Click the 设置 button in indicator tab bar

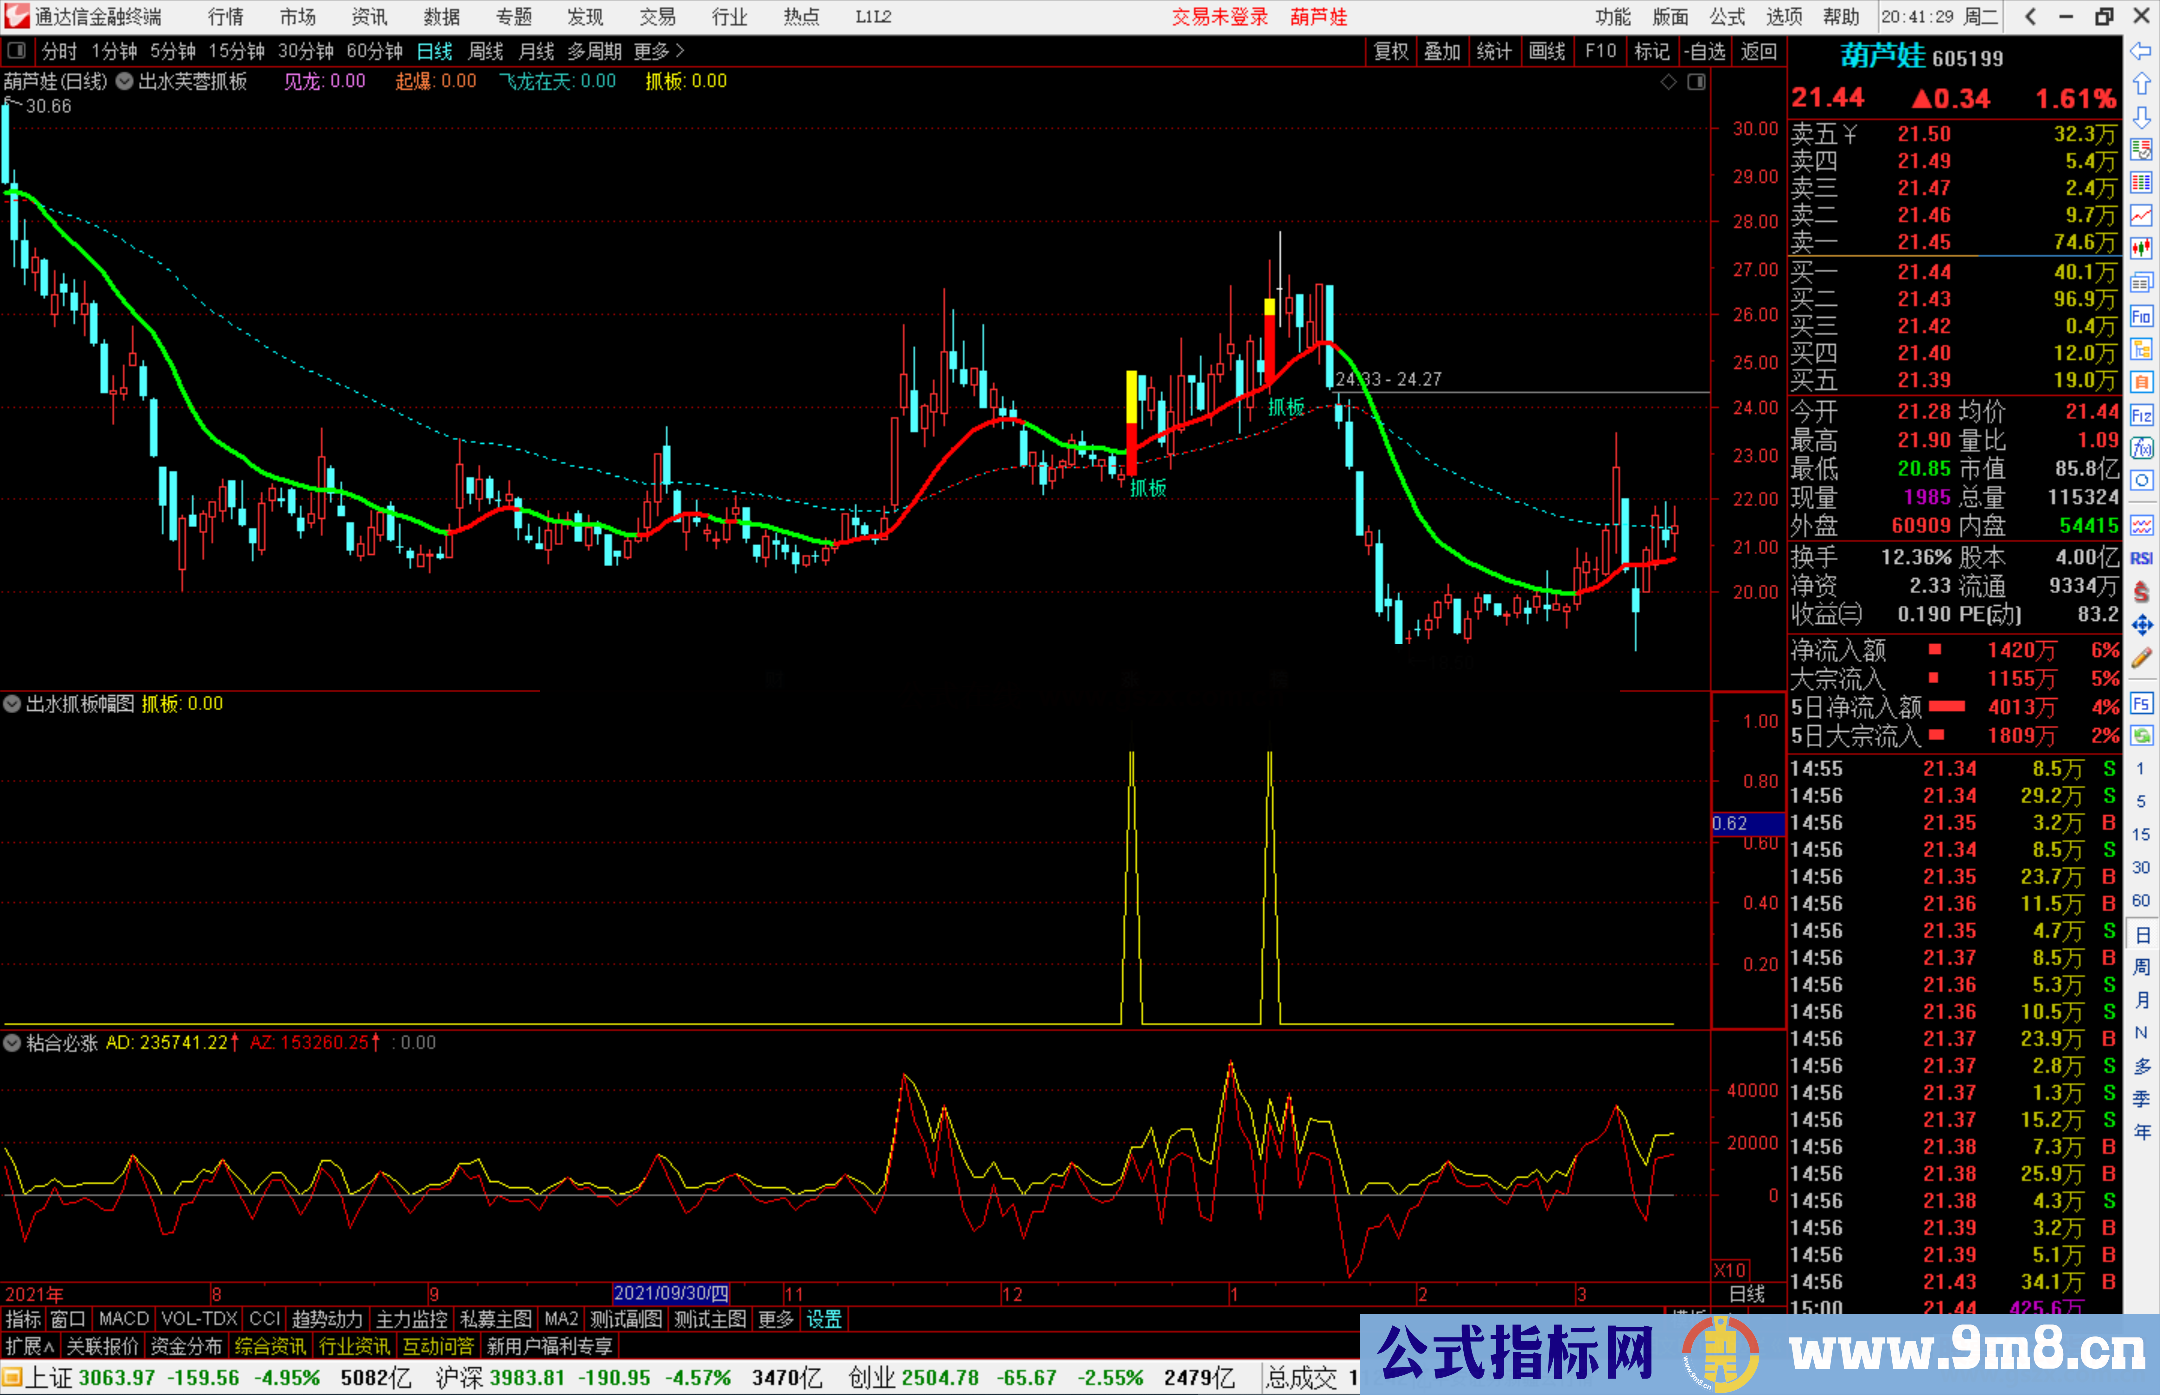pos(824,1319)
